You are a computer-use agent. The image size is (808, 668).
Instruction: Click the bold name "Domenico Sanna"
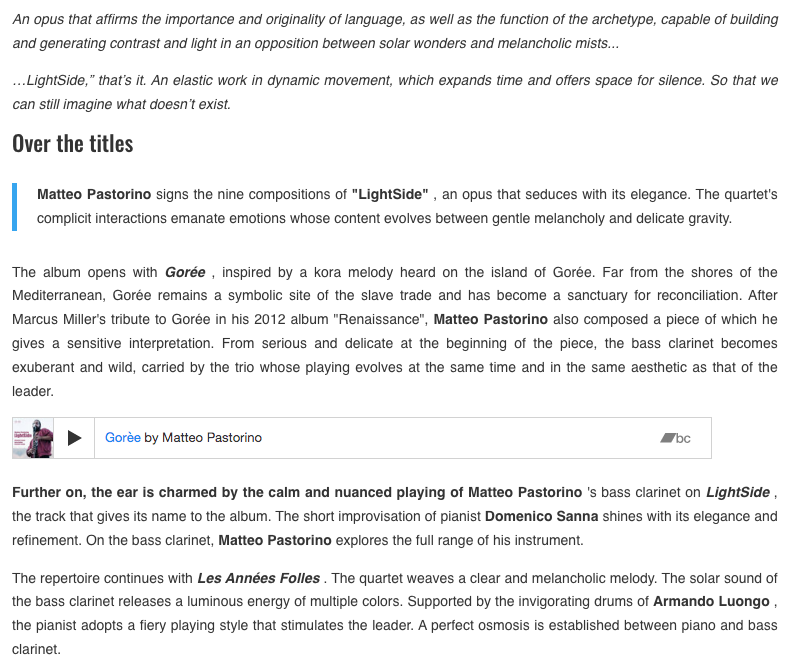point(535,517)
